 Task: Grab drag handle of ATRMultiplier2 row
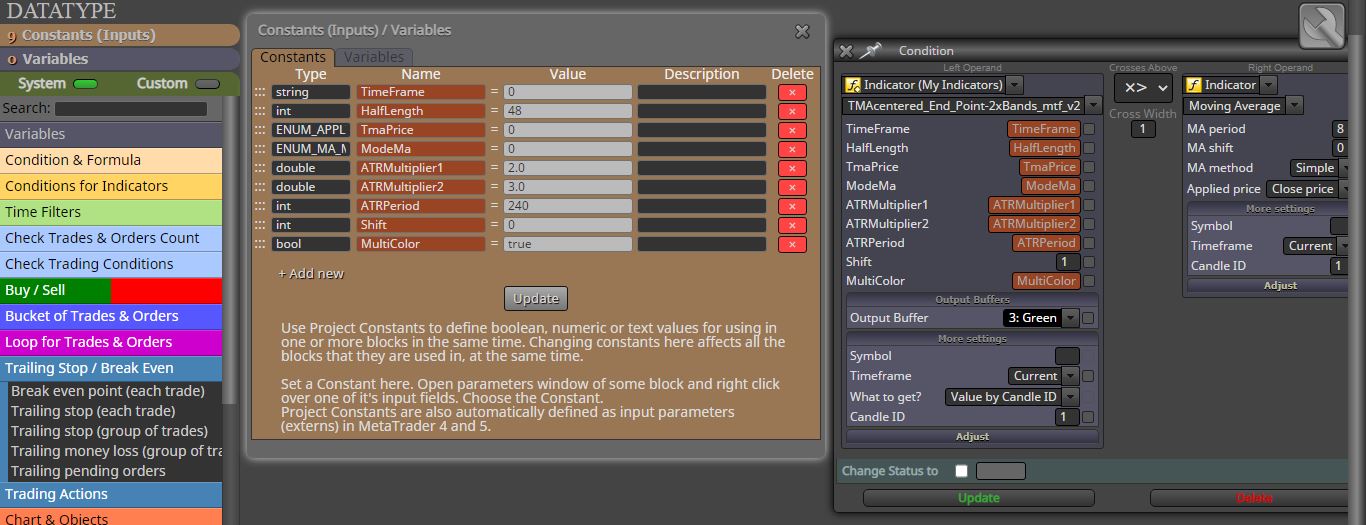pos(260,187)
